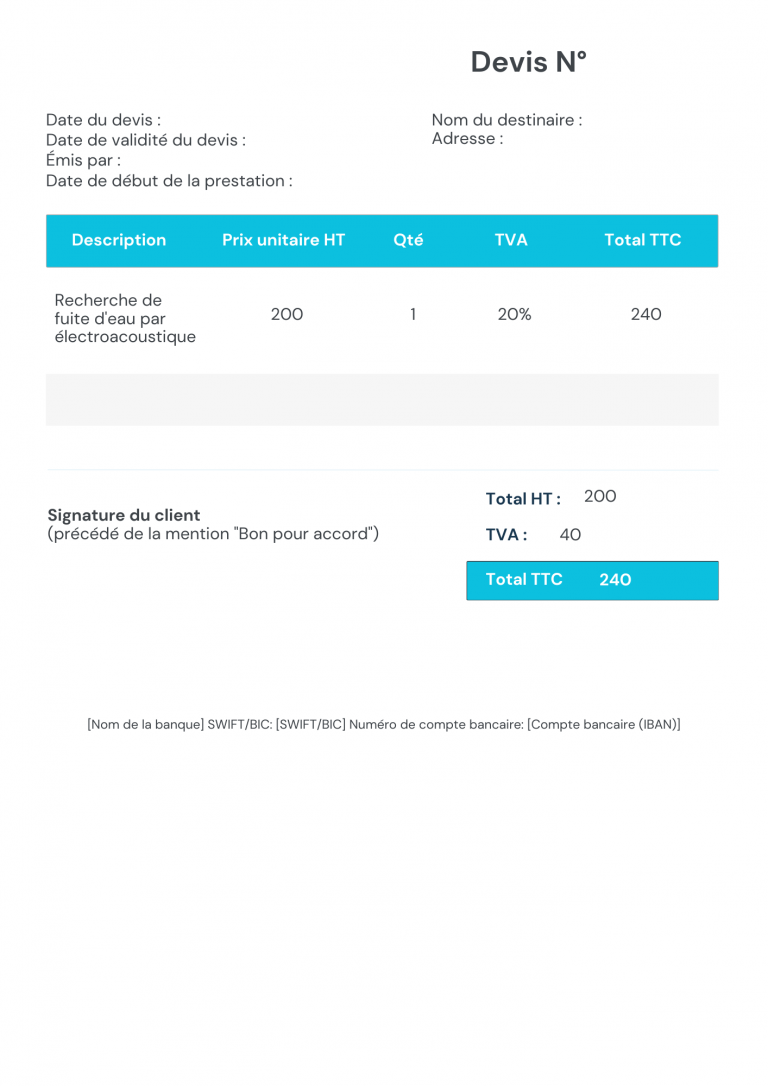Click Date de début de la prestation

click(x=169, y=181)
